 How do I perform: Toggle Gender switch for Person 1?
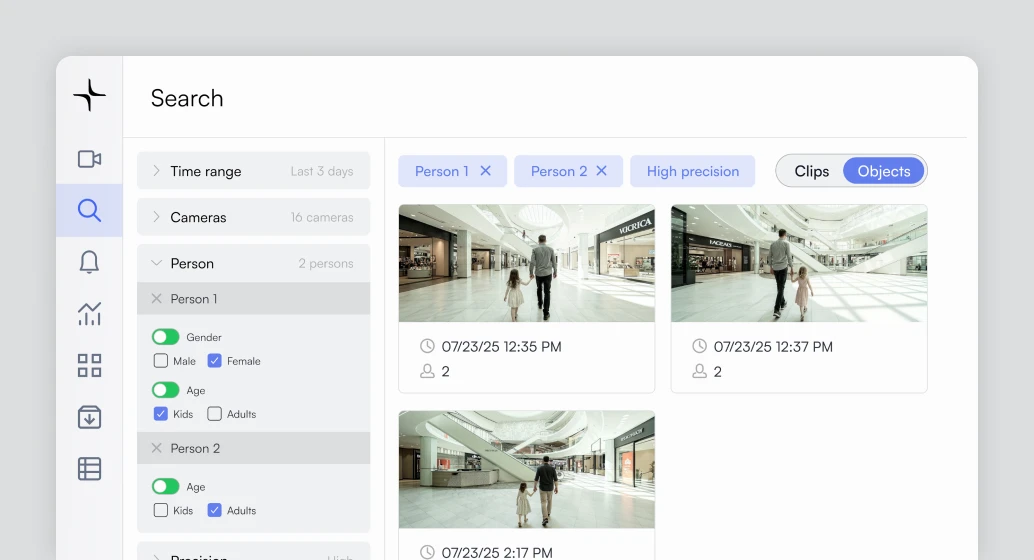tap(166, 337)
